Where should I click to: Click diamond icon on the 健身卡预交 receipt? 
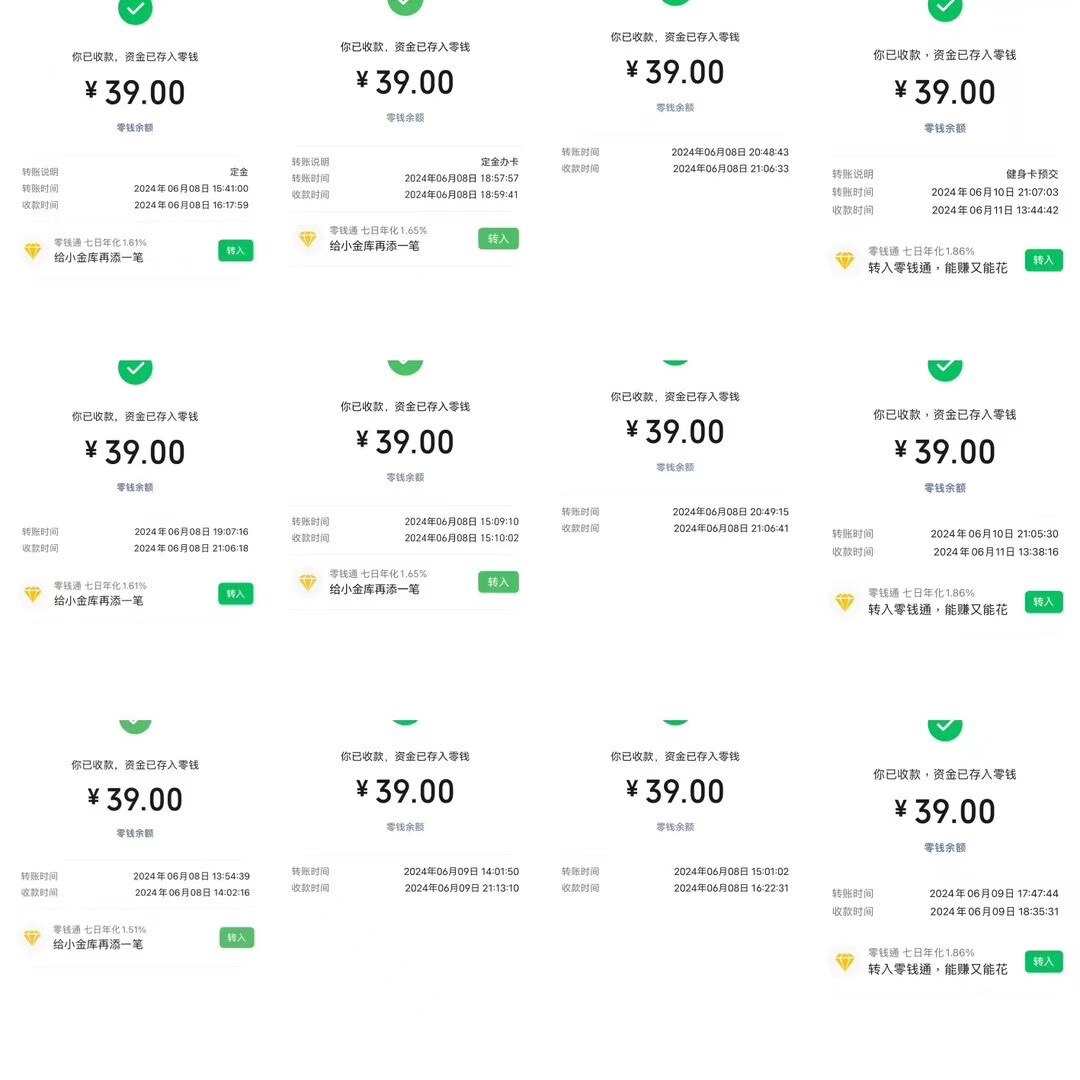coord(844,260)
